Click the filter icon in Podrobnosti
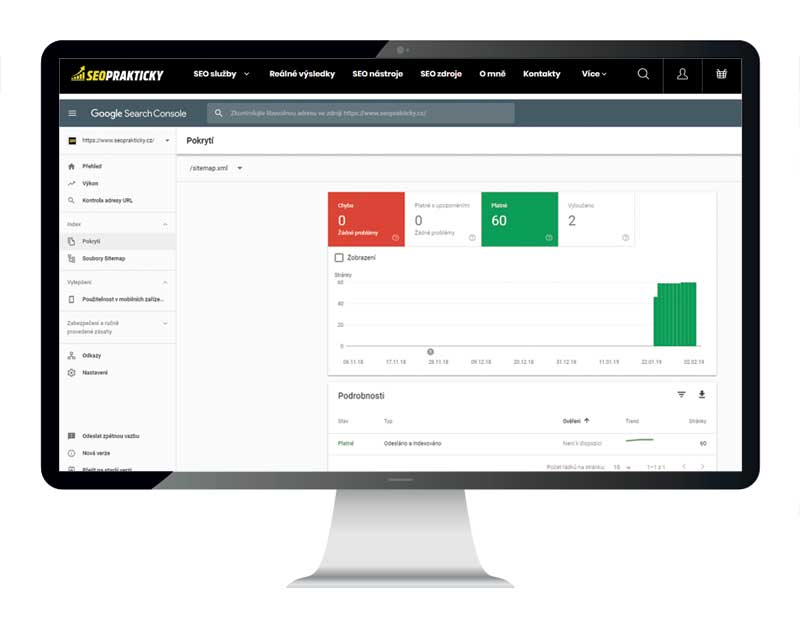The image size is (800, 622). click(681, 394)
